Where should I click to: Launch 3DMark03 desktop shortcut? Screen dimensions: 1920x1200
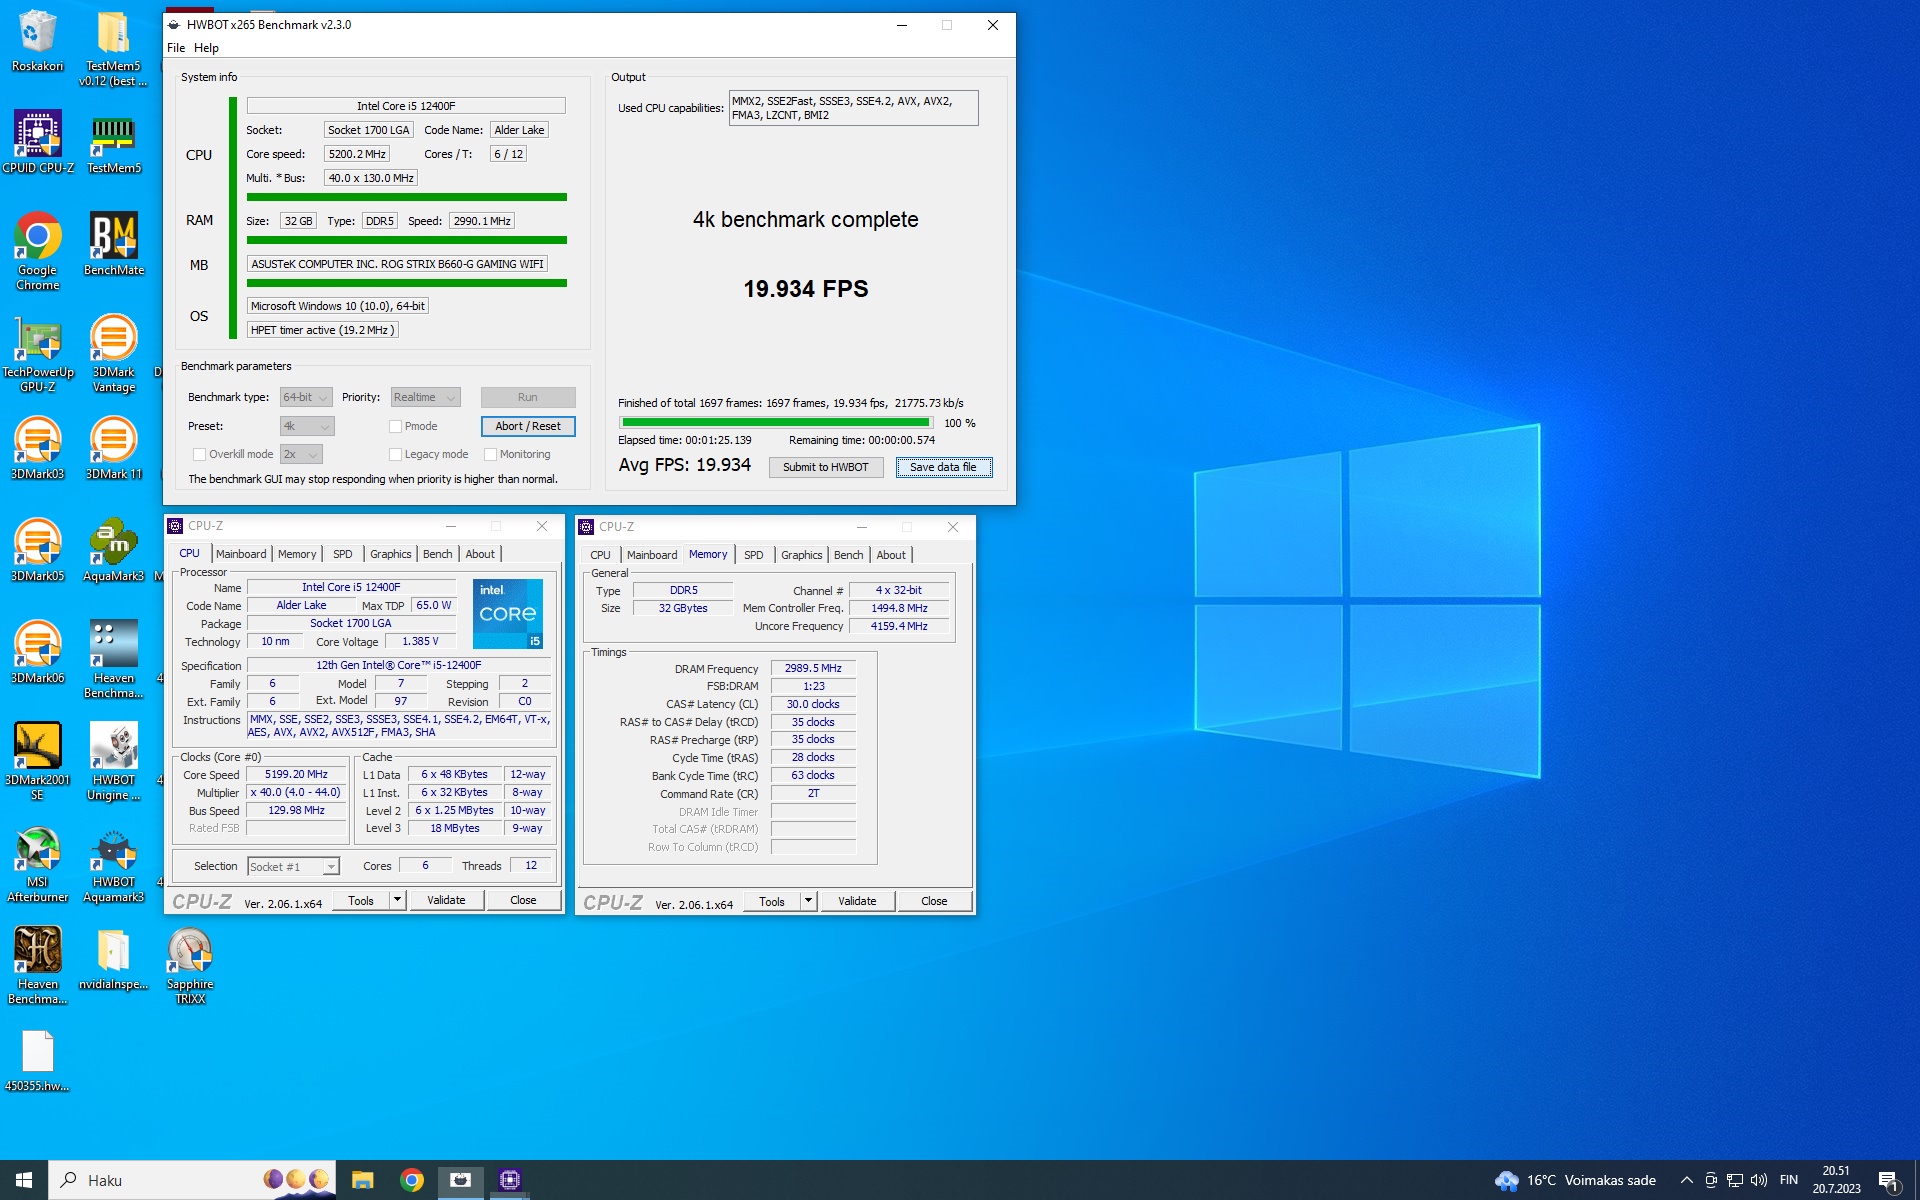[37, 449]
